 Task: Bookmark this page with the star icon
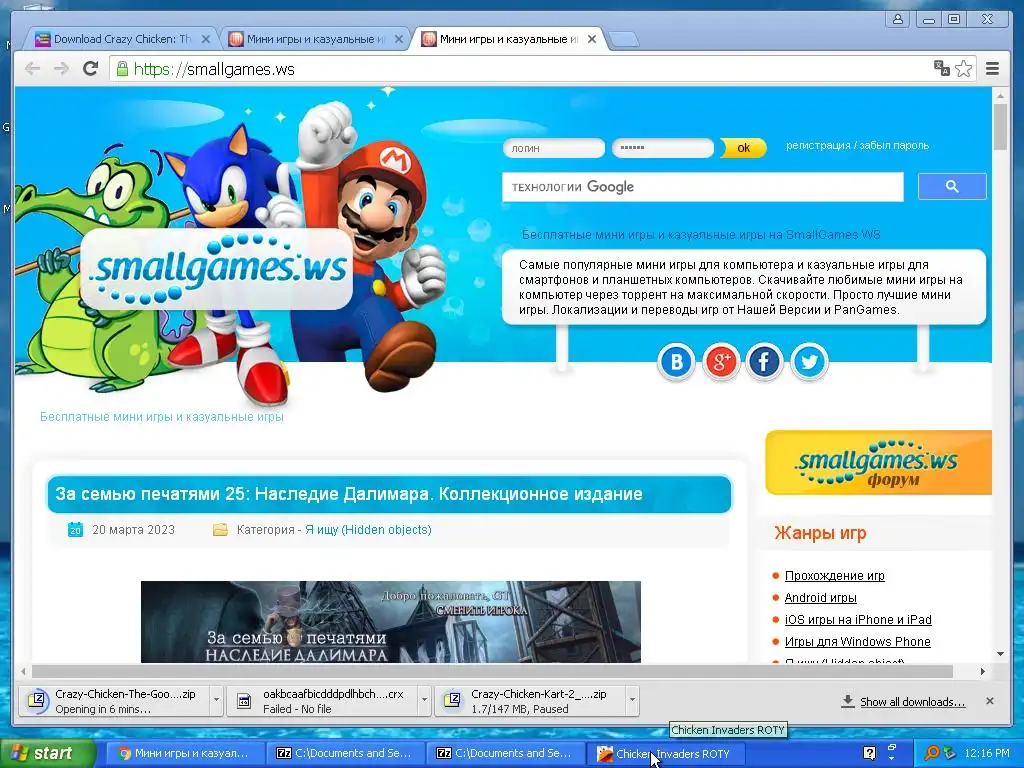pos(963,69)
